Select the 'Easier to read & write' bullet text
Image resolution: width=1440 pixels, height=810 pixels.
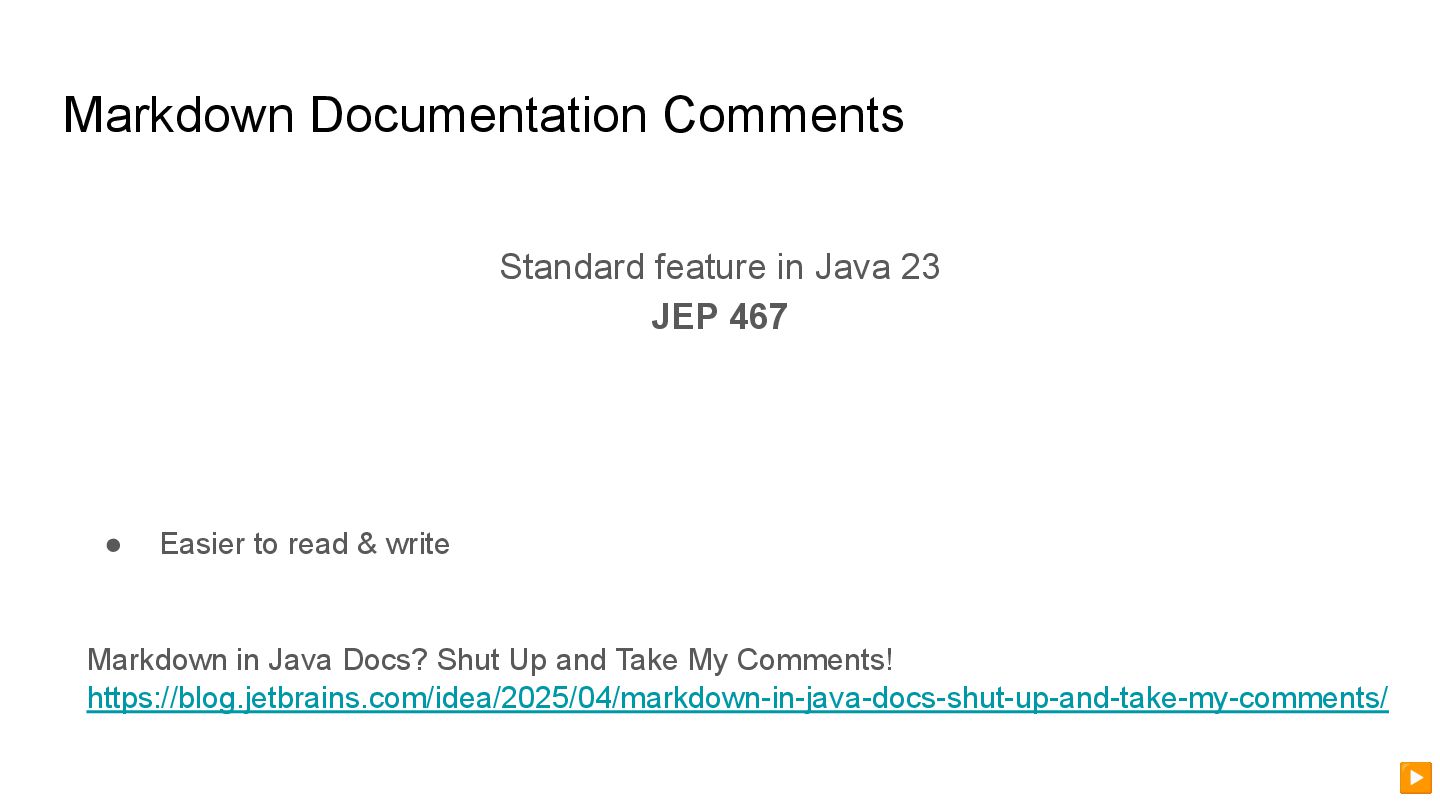coord(304,544)
